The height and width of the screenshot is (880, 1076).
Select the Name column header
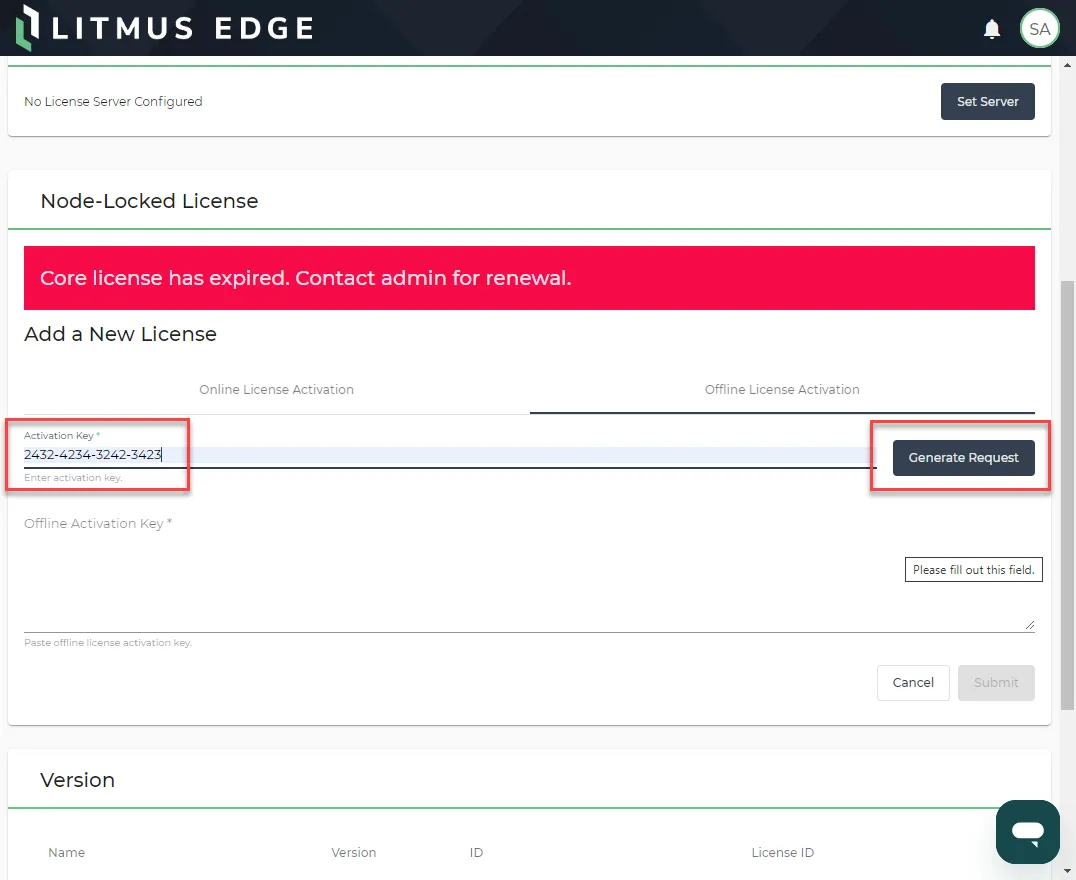pos(67,853)
